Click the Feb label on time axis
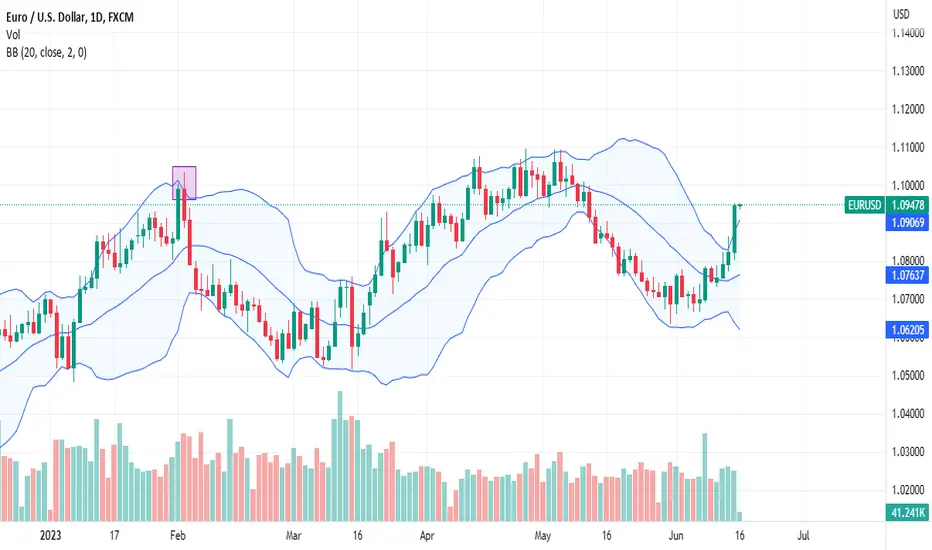This screenshot has width=932, height=550. coord(178,536)
